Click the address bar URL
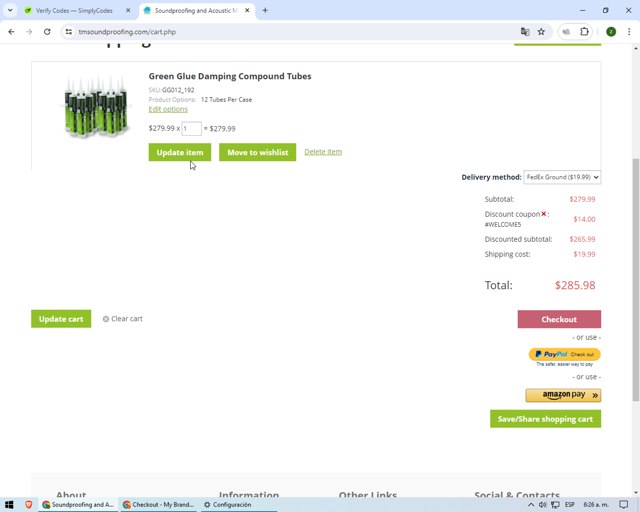 click(x=127, y=32)
